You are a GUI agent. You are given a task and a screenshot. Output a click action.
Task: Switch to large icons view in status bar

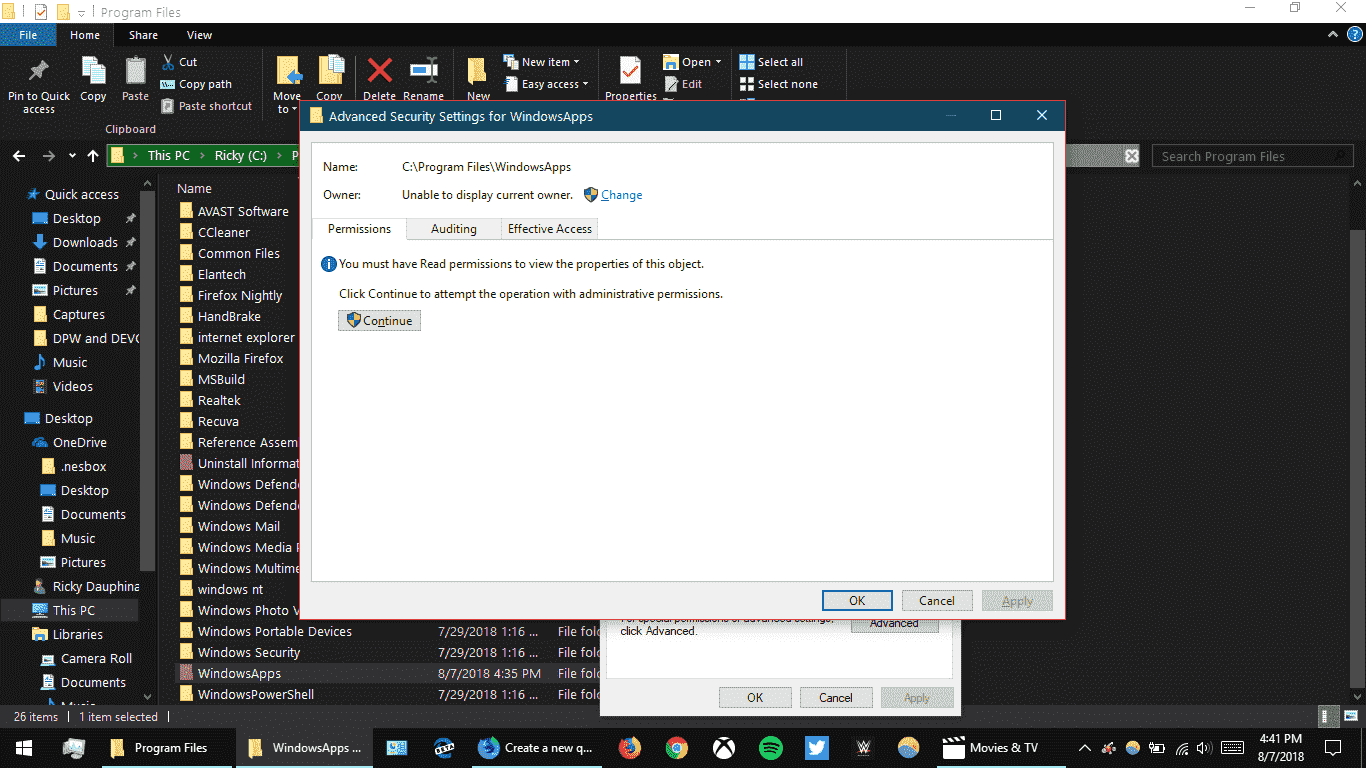click(x=1349, y=716)
